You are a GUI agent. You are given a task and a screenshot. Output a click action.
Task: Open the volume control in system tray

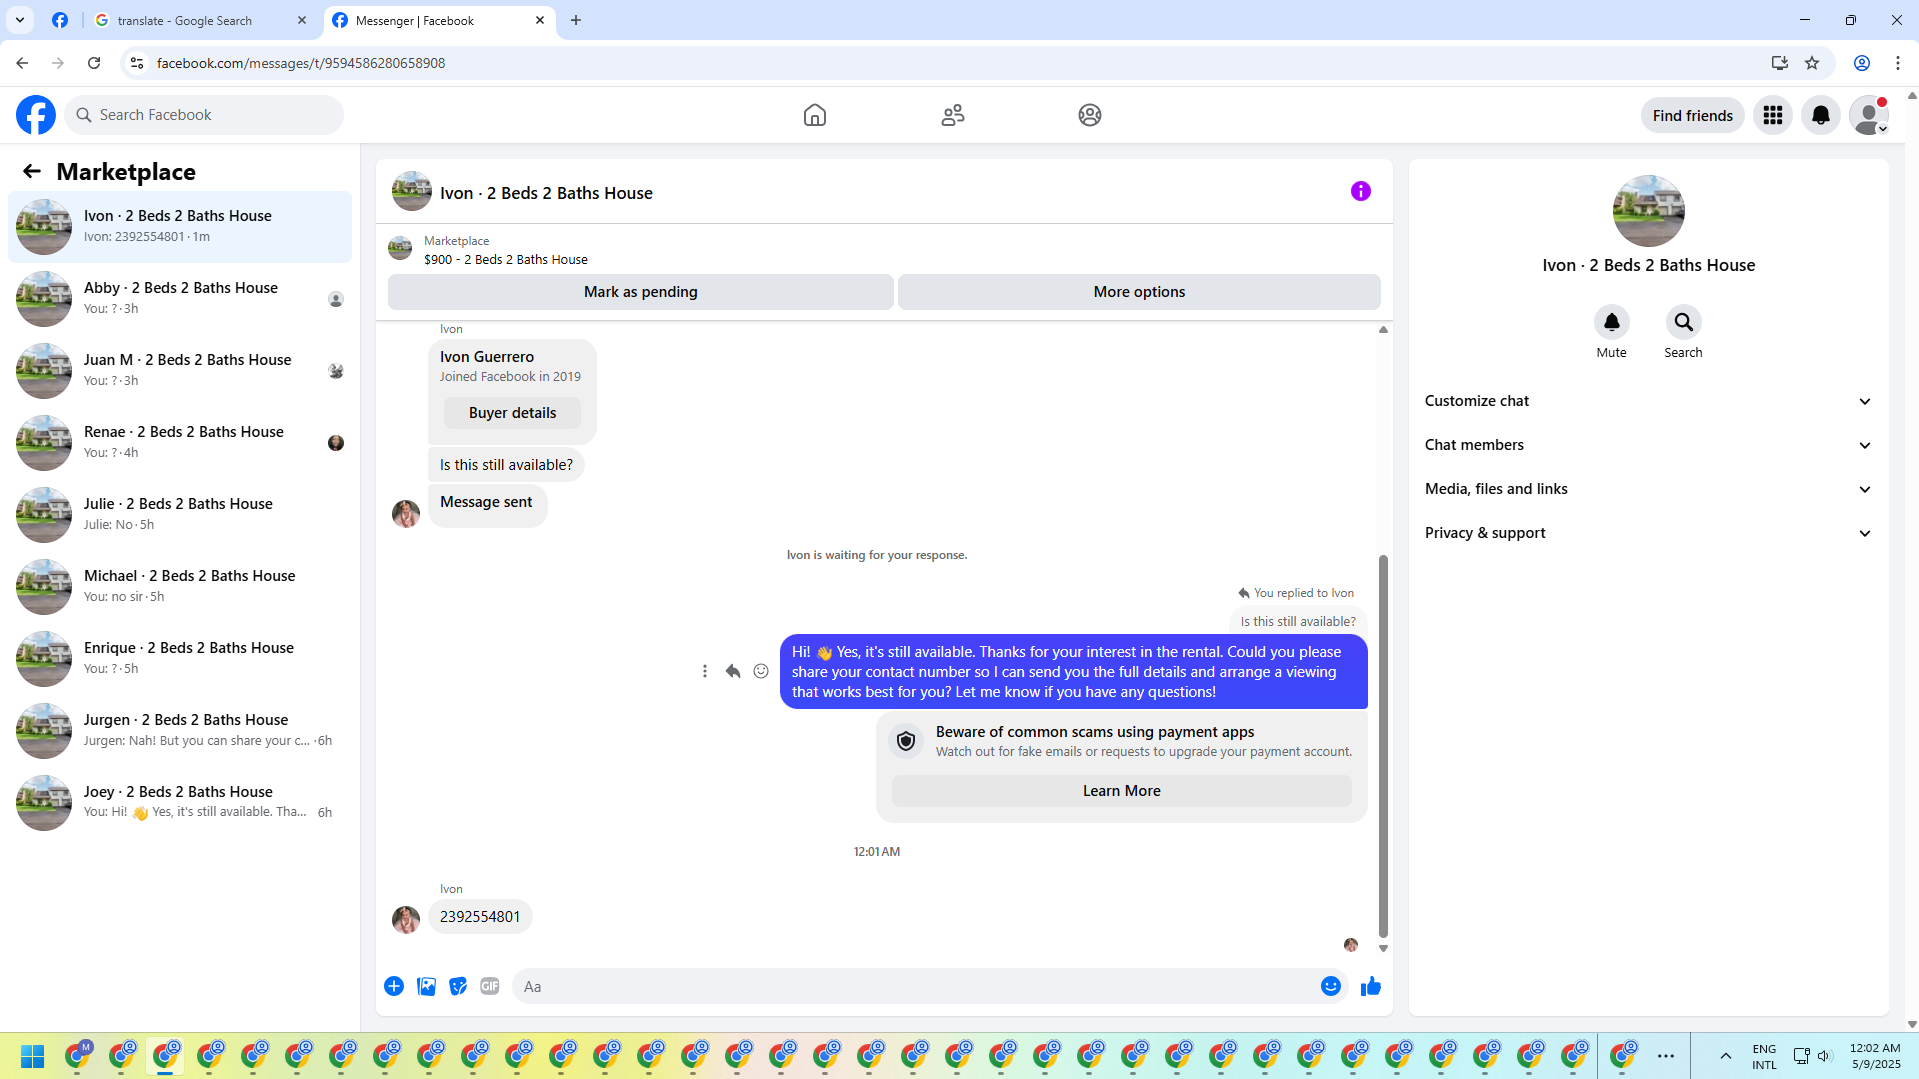[1824, 1056]
